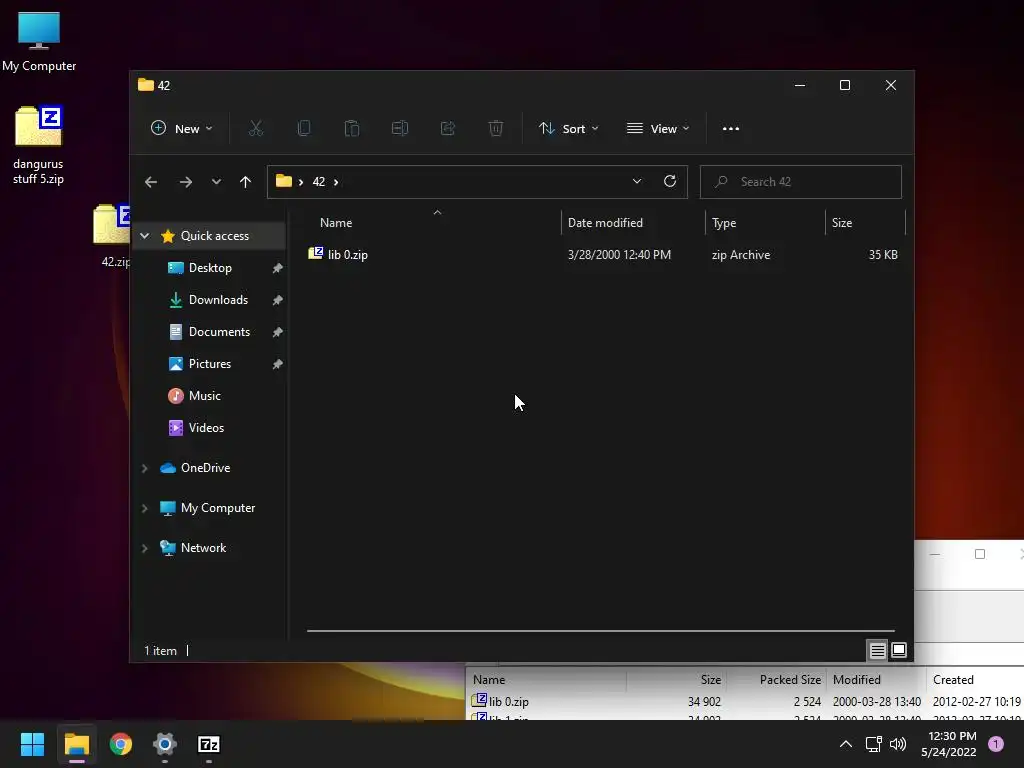Open the clock and date flyout
Screen dimensions: 1024x768
[949, 744]
